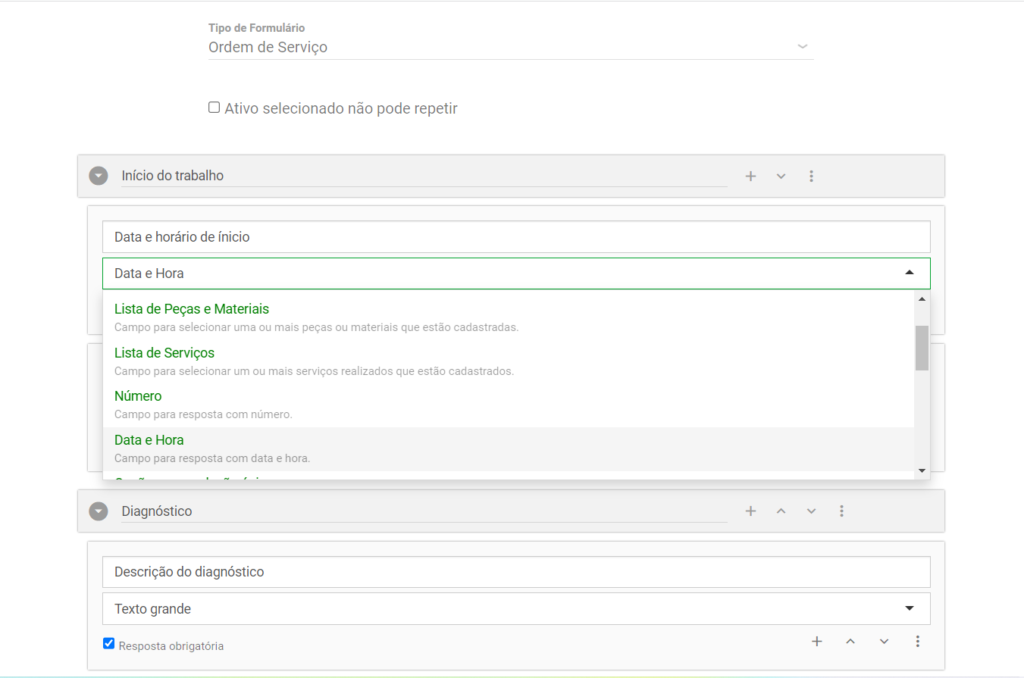
Task: Uncheck the Resposta obrigatória checkbox
Action: tap(108, 643)
